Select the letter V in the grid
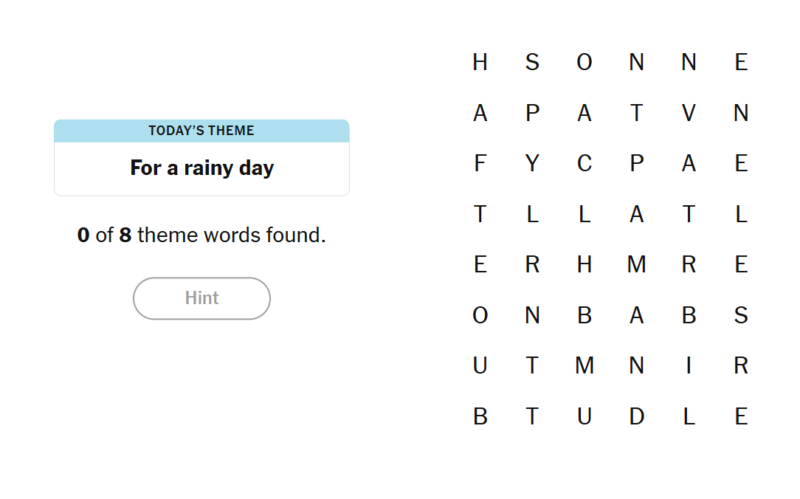The height and width of the screenshot is (499, 800). point(688,113)
